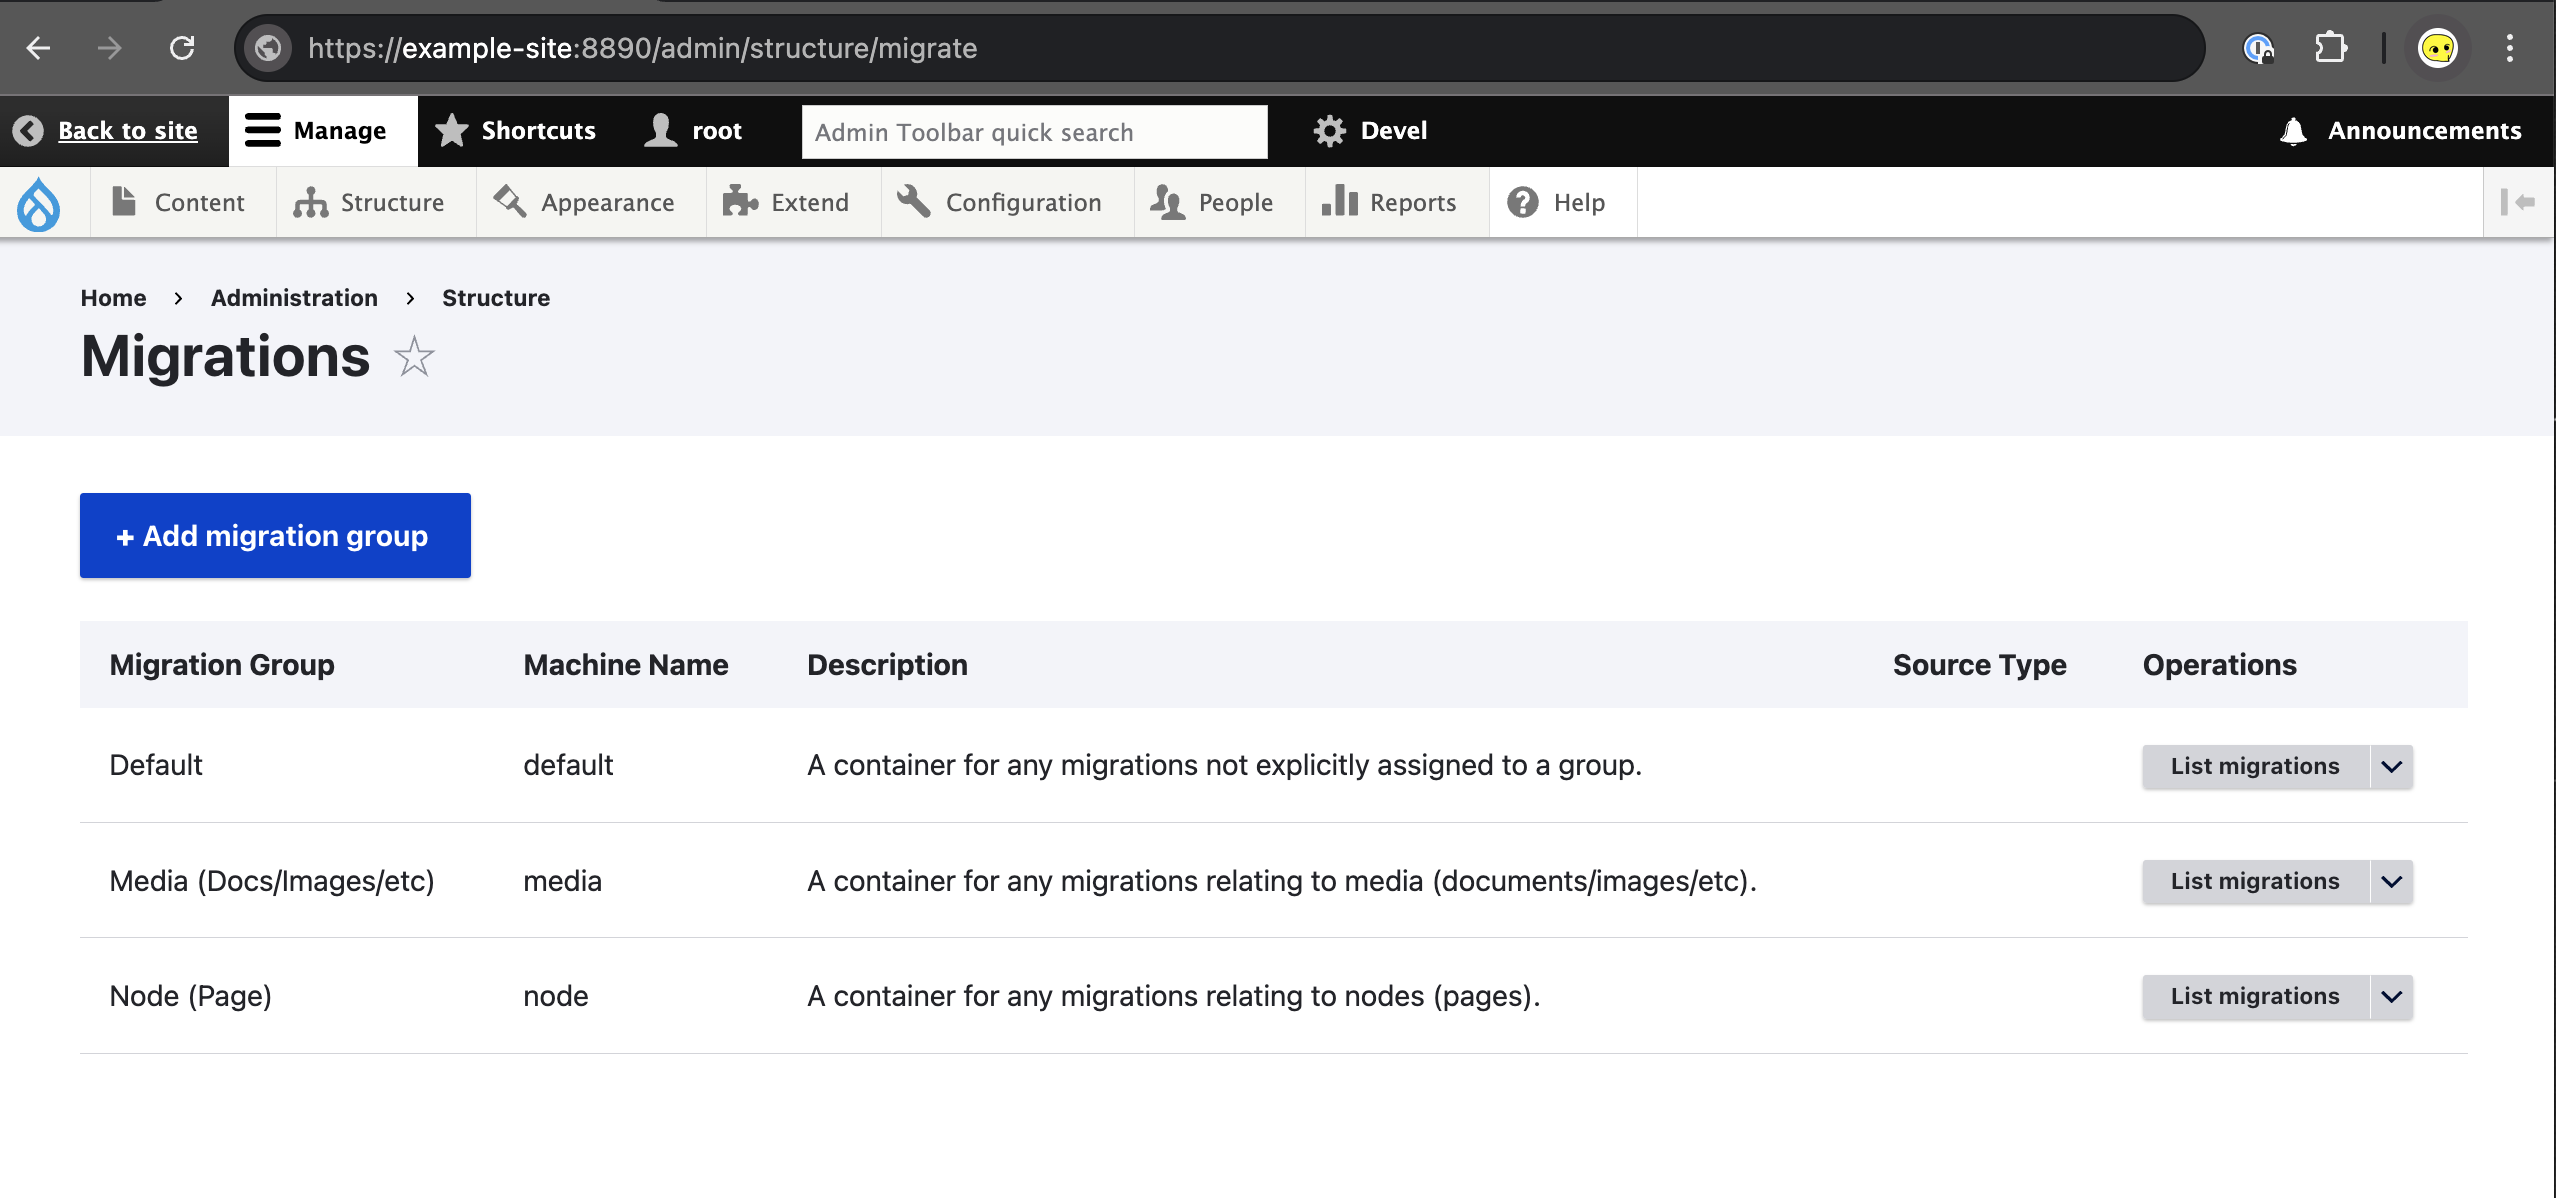
Task: Click the Drupal drop logo icon
Action: [38, 203]
